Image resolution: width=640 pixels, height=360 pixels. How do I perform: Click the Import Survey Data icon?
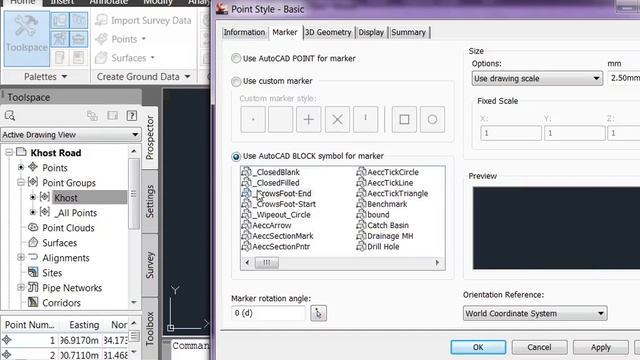(101, 20)
